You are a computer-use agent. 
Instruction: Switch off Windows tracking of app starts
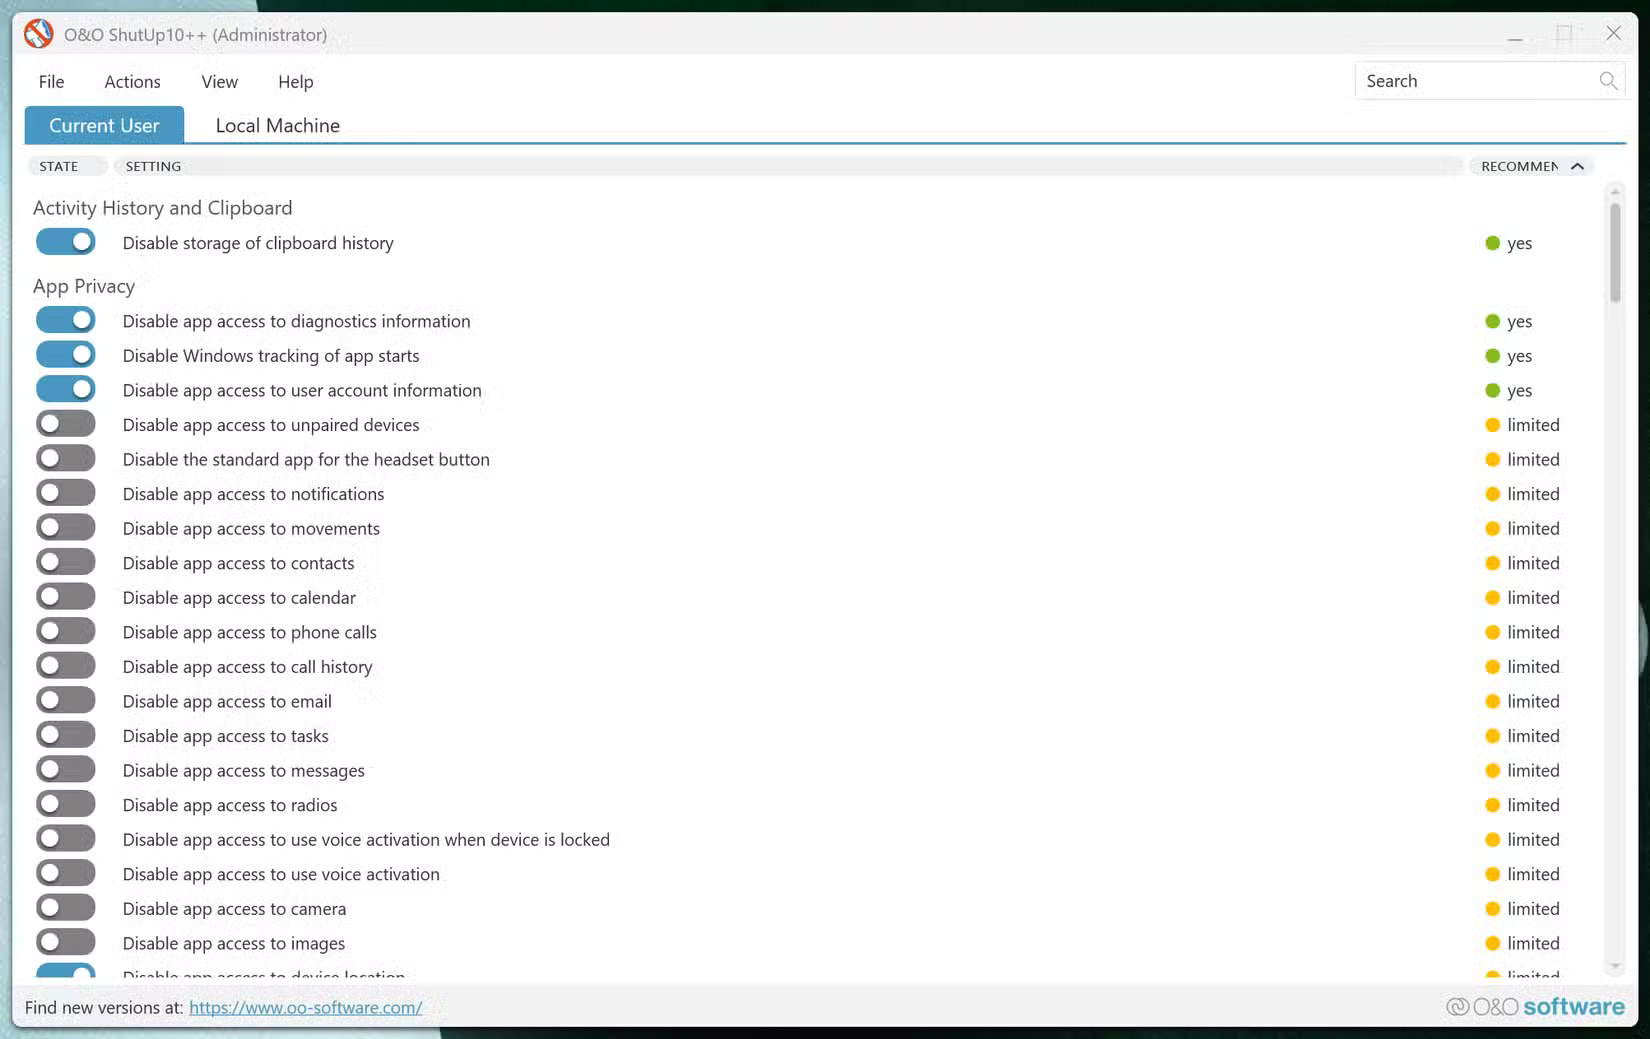tap(65, 354)
